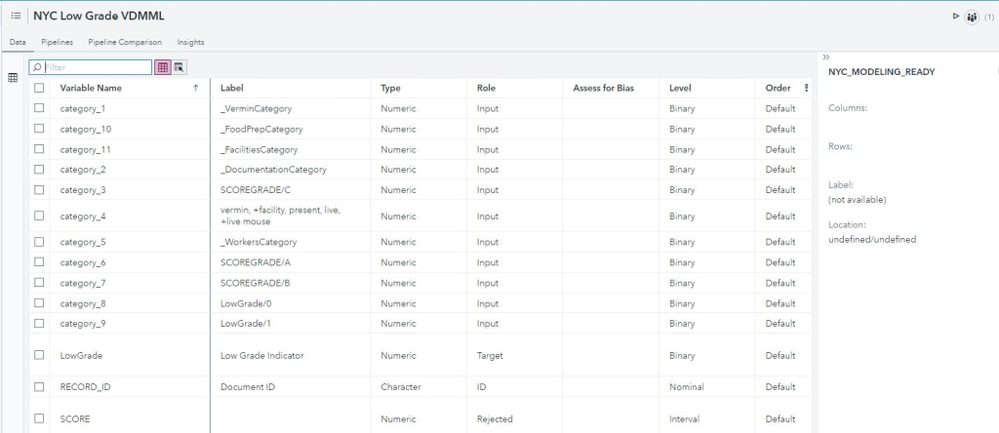Click the Low Grade Indicator label
Image resolution: width=999 pixels, height=433 pixels.
coord(262,355)
